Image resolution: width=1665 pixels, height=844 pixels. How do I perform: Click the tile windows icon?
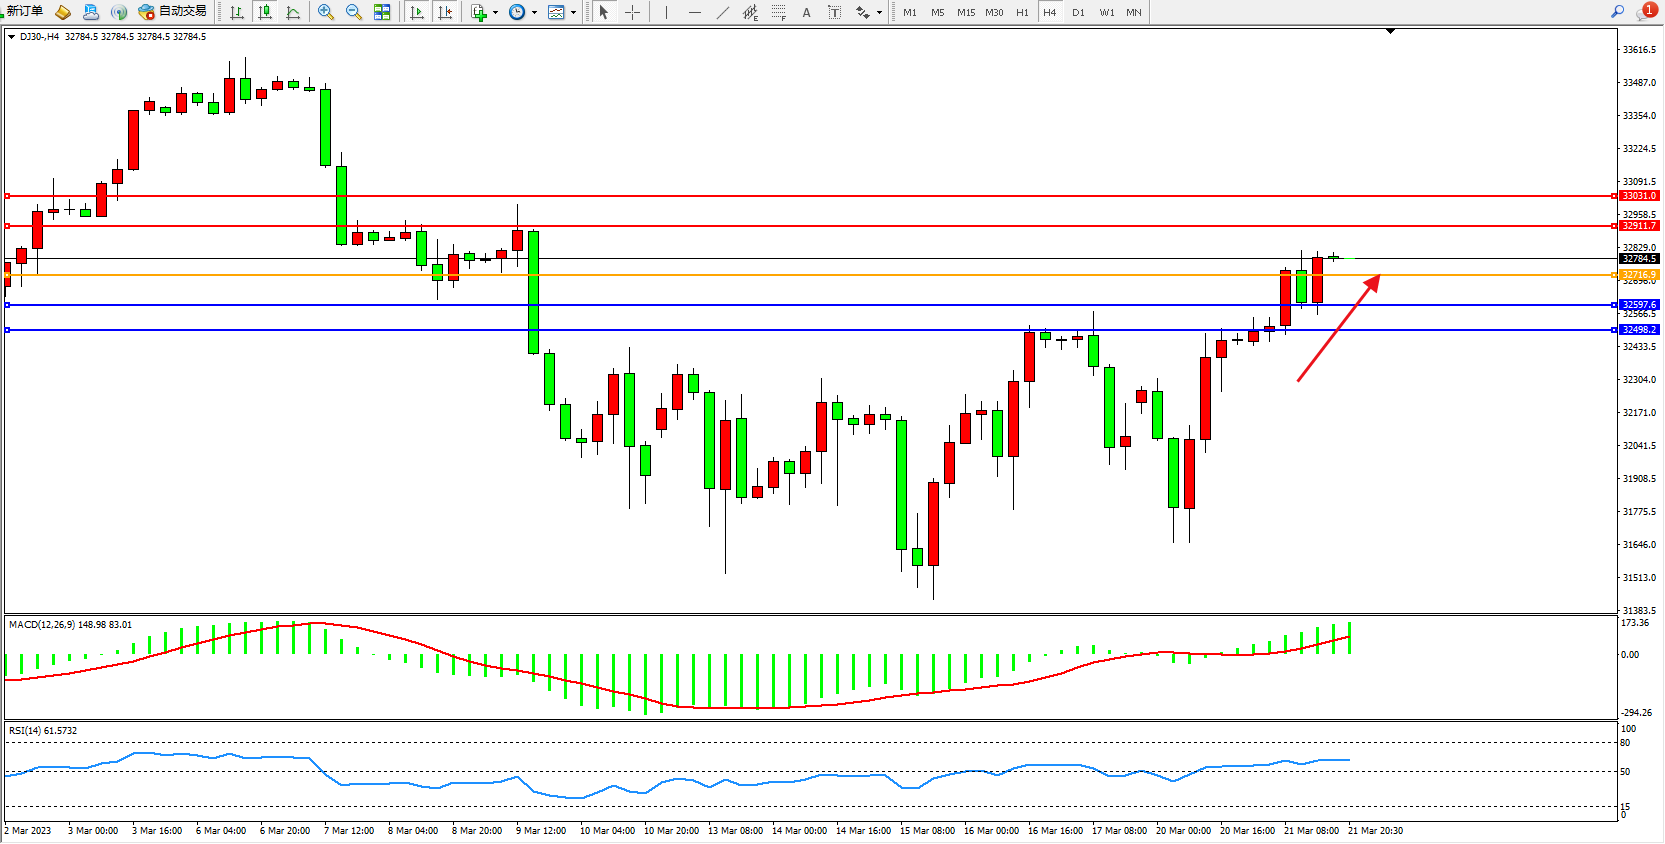(382, 12)
